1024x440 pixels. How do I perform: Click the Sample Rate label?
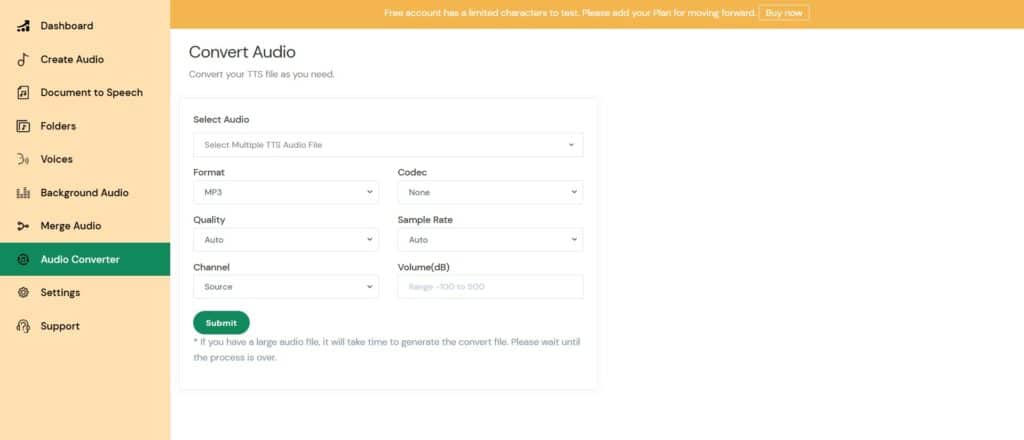[425, 220]
